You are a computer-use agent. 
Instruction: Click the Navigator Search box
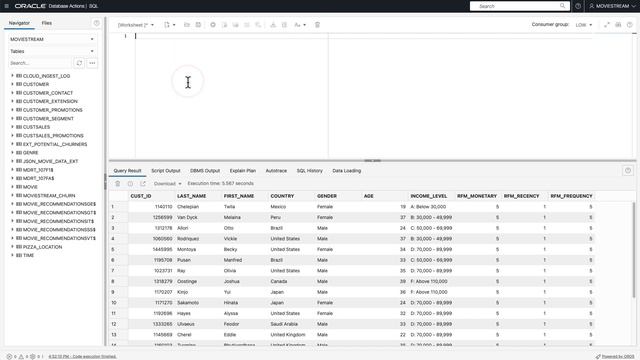coord(40,63)
